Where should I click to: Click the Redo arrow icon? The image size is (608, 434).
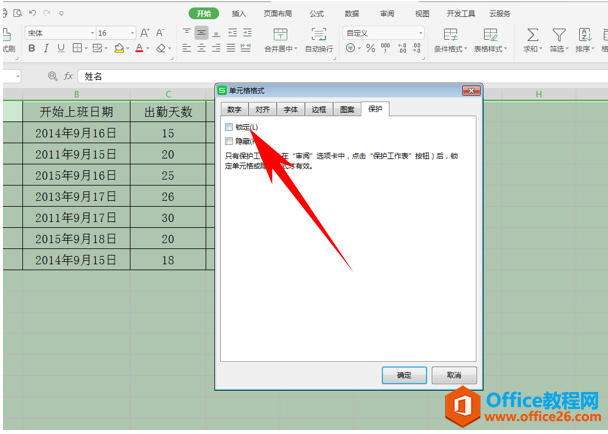(x=47, y=13)
